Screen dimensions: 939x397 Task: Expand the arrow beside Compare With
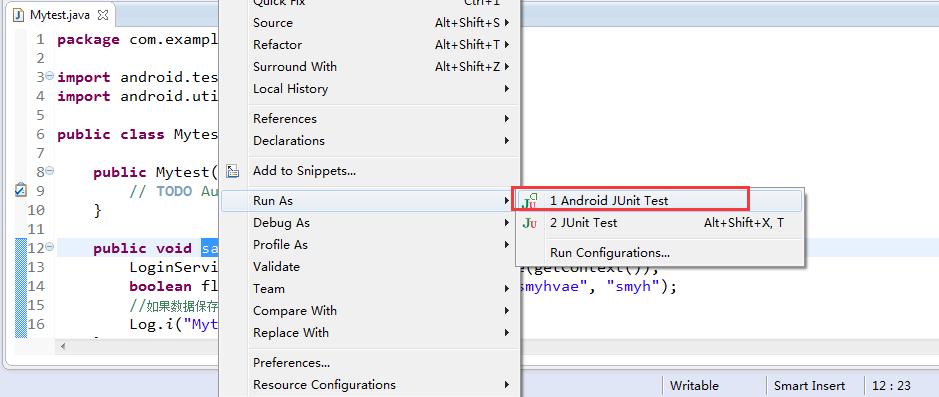click(x=507, y=311)
